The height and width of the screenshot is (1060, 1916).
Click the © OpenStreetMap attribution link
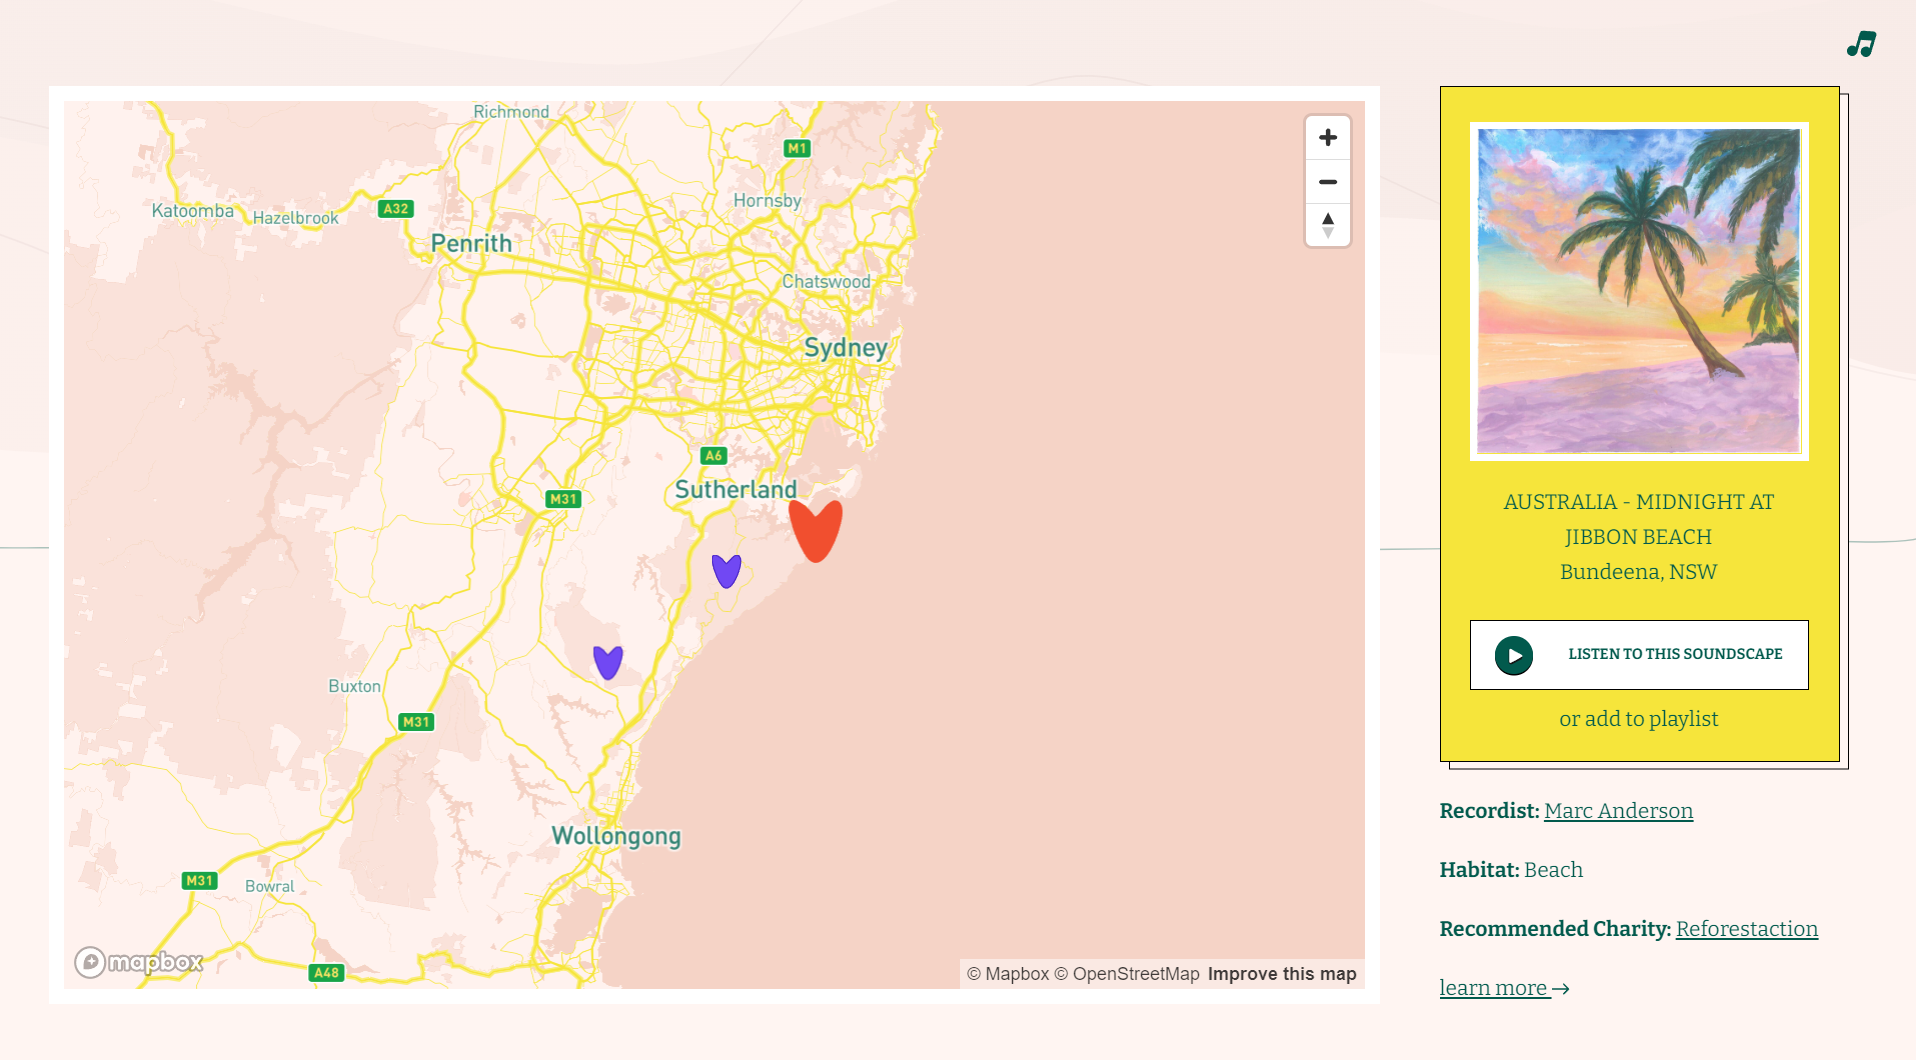click(1127, 974)
